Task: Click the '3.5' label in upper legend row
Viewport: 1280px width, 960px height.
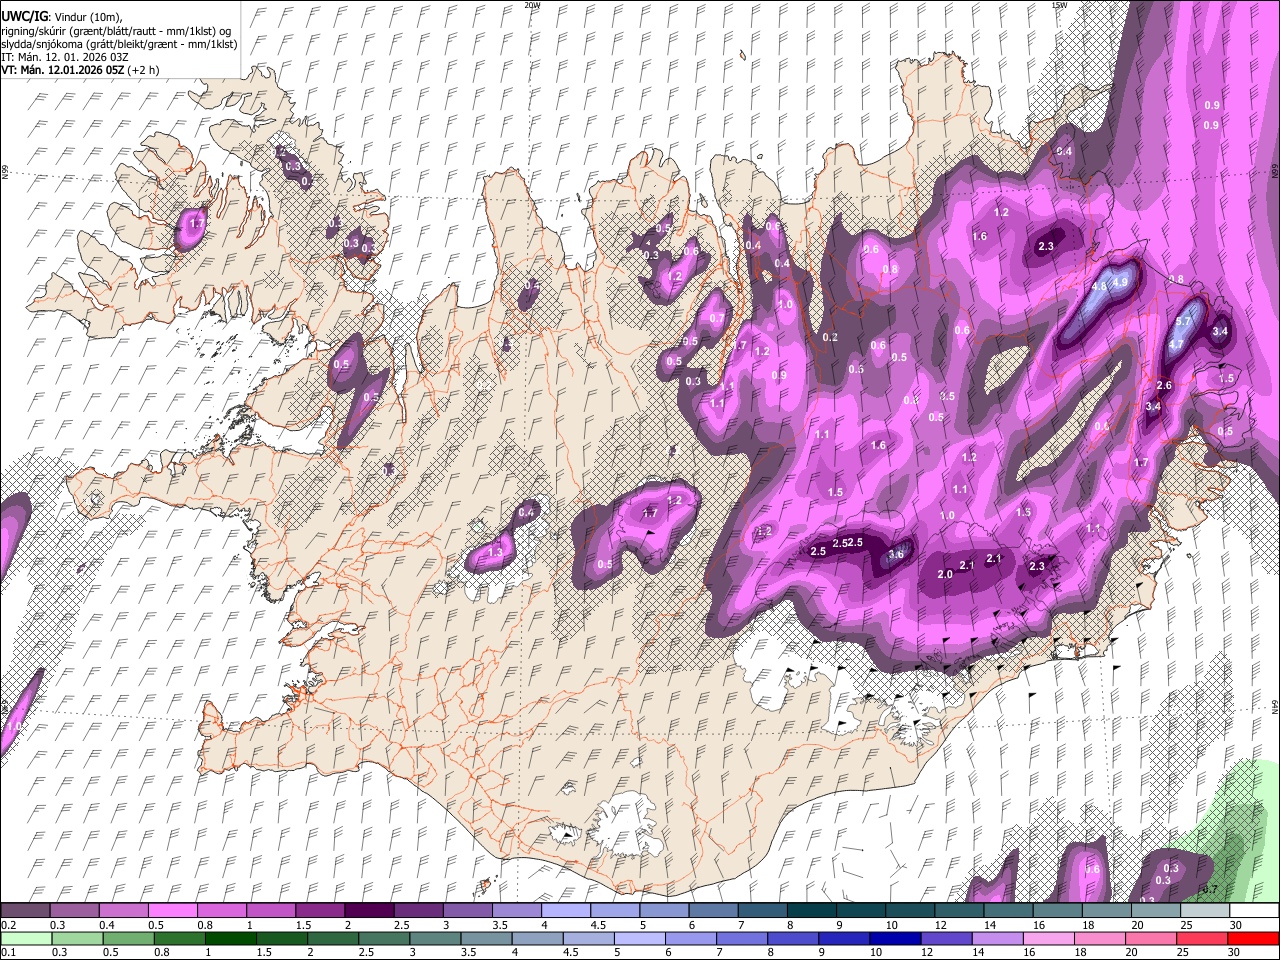Action: click(x=499, y=925)
